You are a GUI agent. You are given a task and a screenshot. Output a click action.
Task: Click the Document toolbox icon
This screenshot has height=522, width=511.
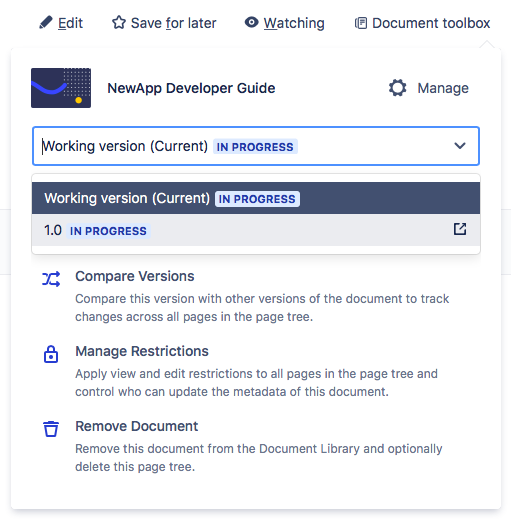pos(361,23)
